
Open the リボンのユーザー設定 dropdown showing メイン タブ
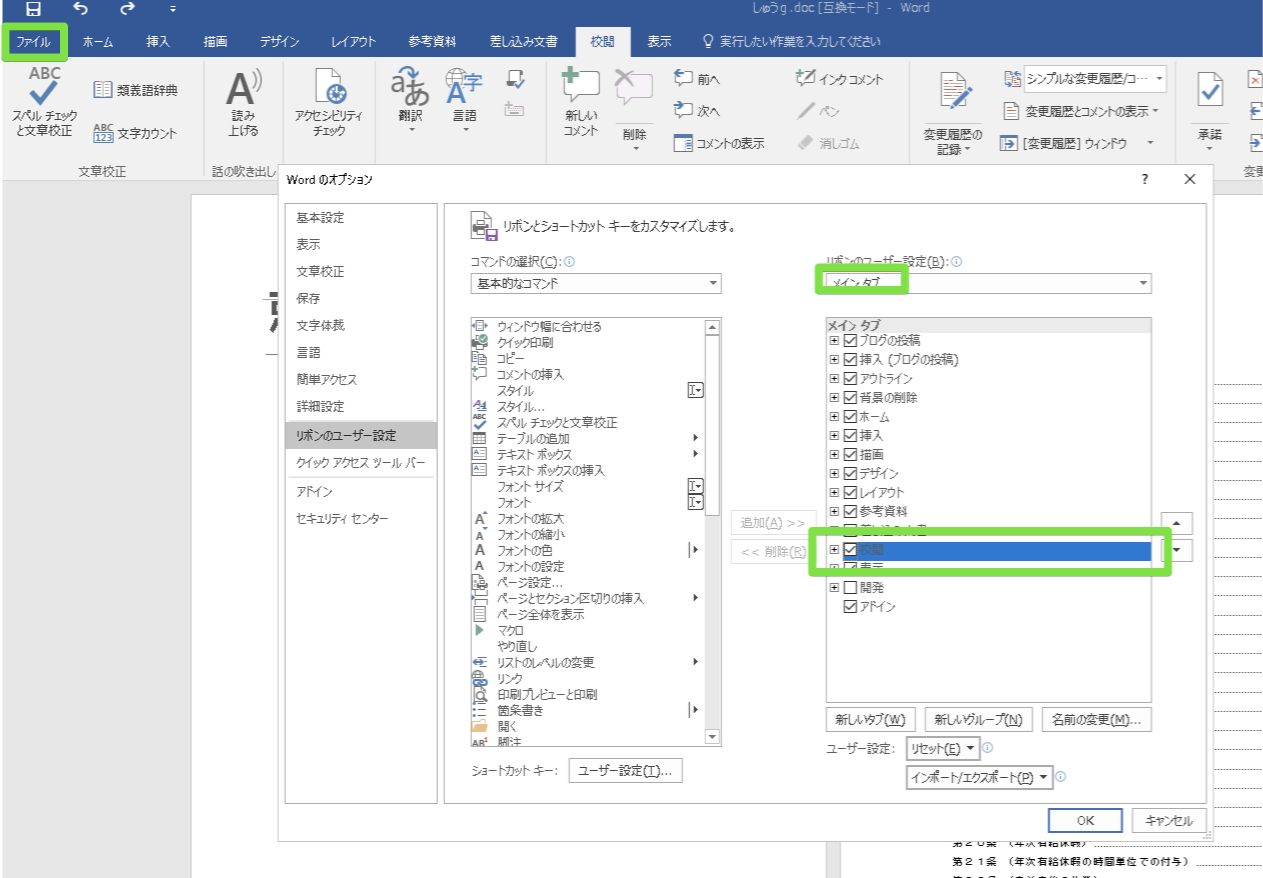(x=989, y=283)
